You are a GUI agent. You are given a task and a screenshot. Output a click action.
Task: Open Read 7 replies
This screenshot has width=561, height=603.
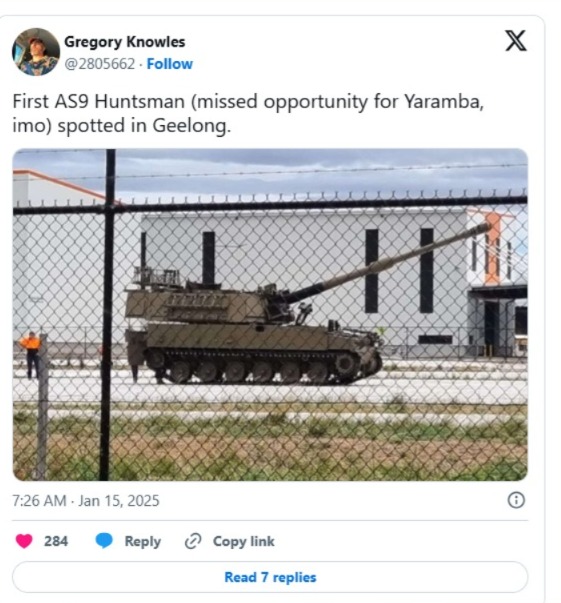point(270,577)
